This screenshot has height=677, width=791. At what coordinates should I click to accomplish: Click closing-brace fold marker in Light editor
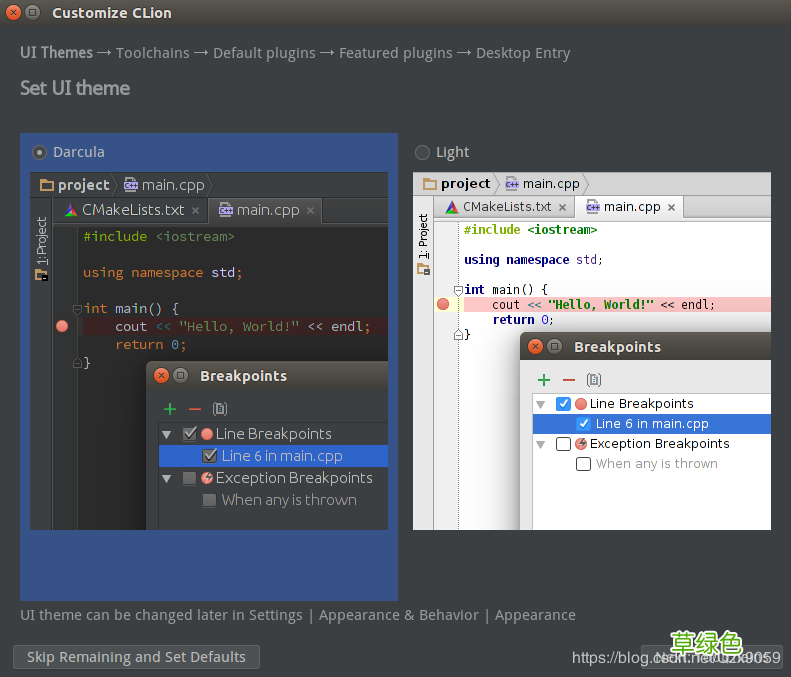458,334
